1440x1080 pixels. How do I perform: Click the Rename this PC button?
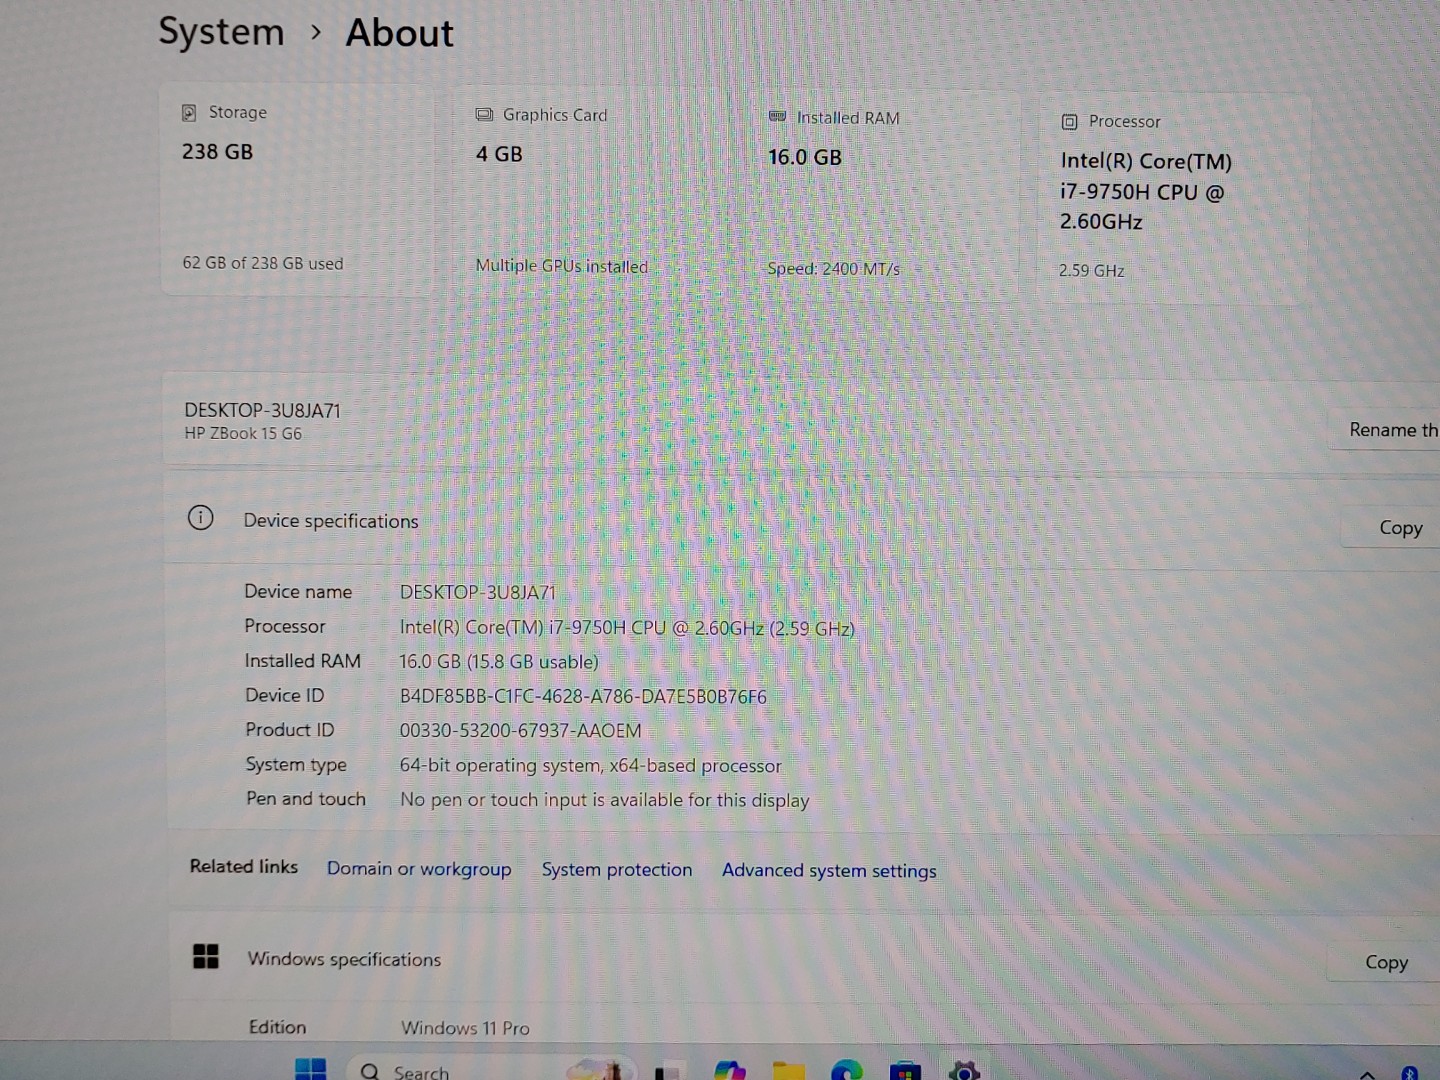coord(1390,430)
